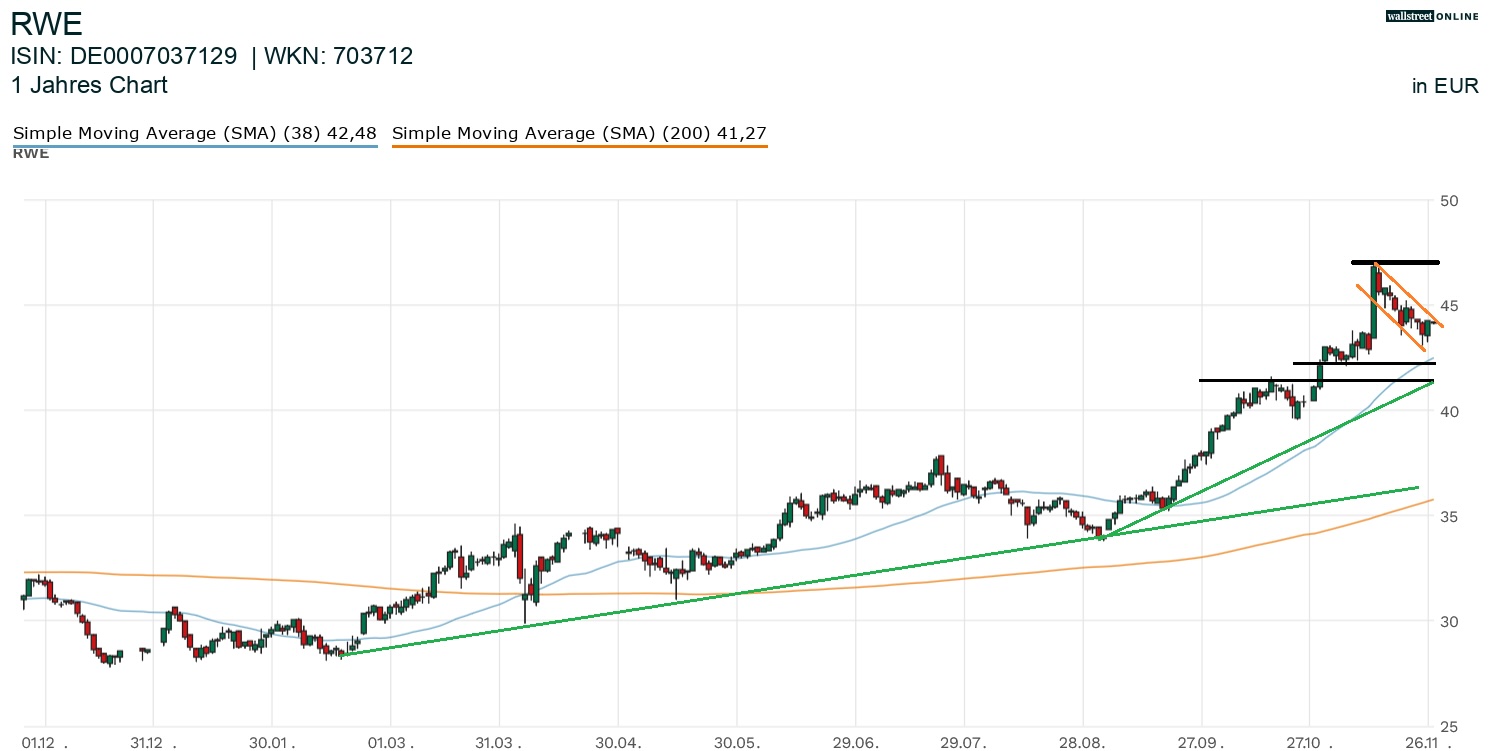Click the RWE chart title
1490x751 pixels.
(x=47, y=23)
